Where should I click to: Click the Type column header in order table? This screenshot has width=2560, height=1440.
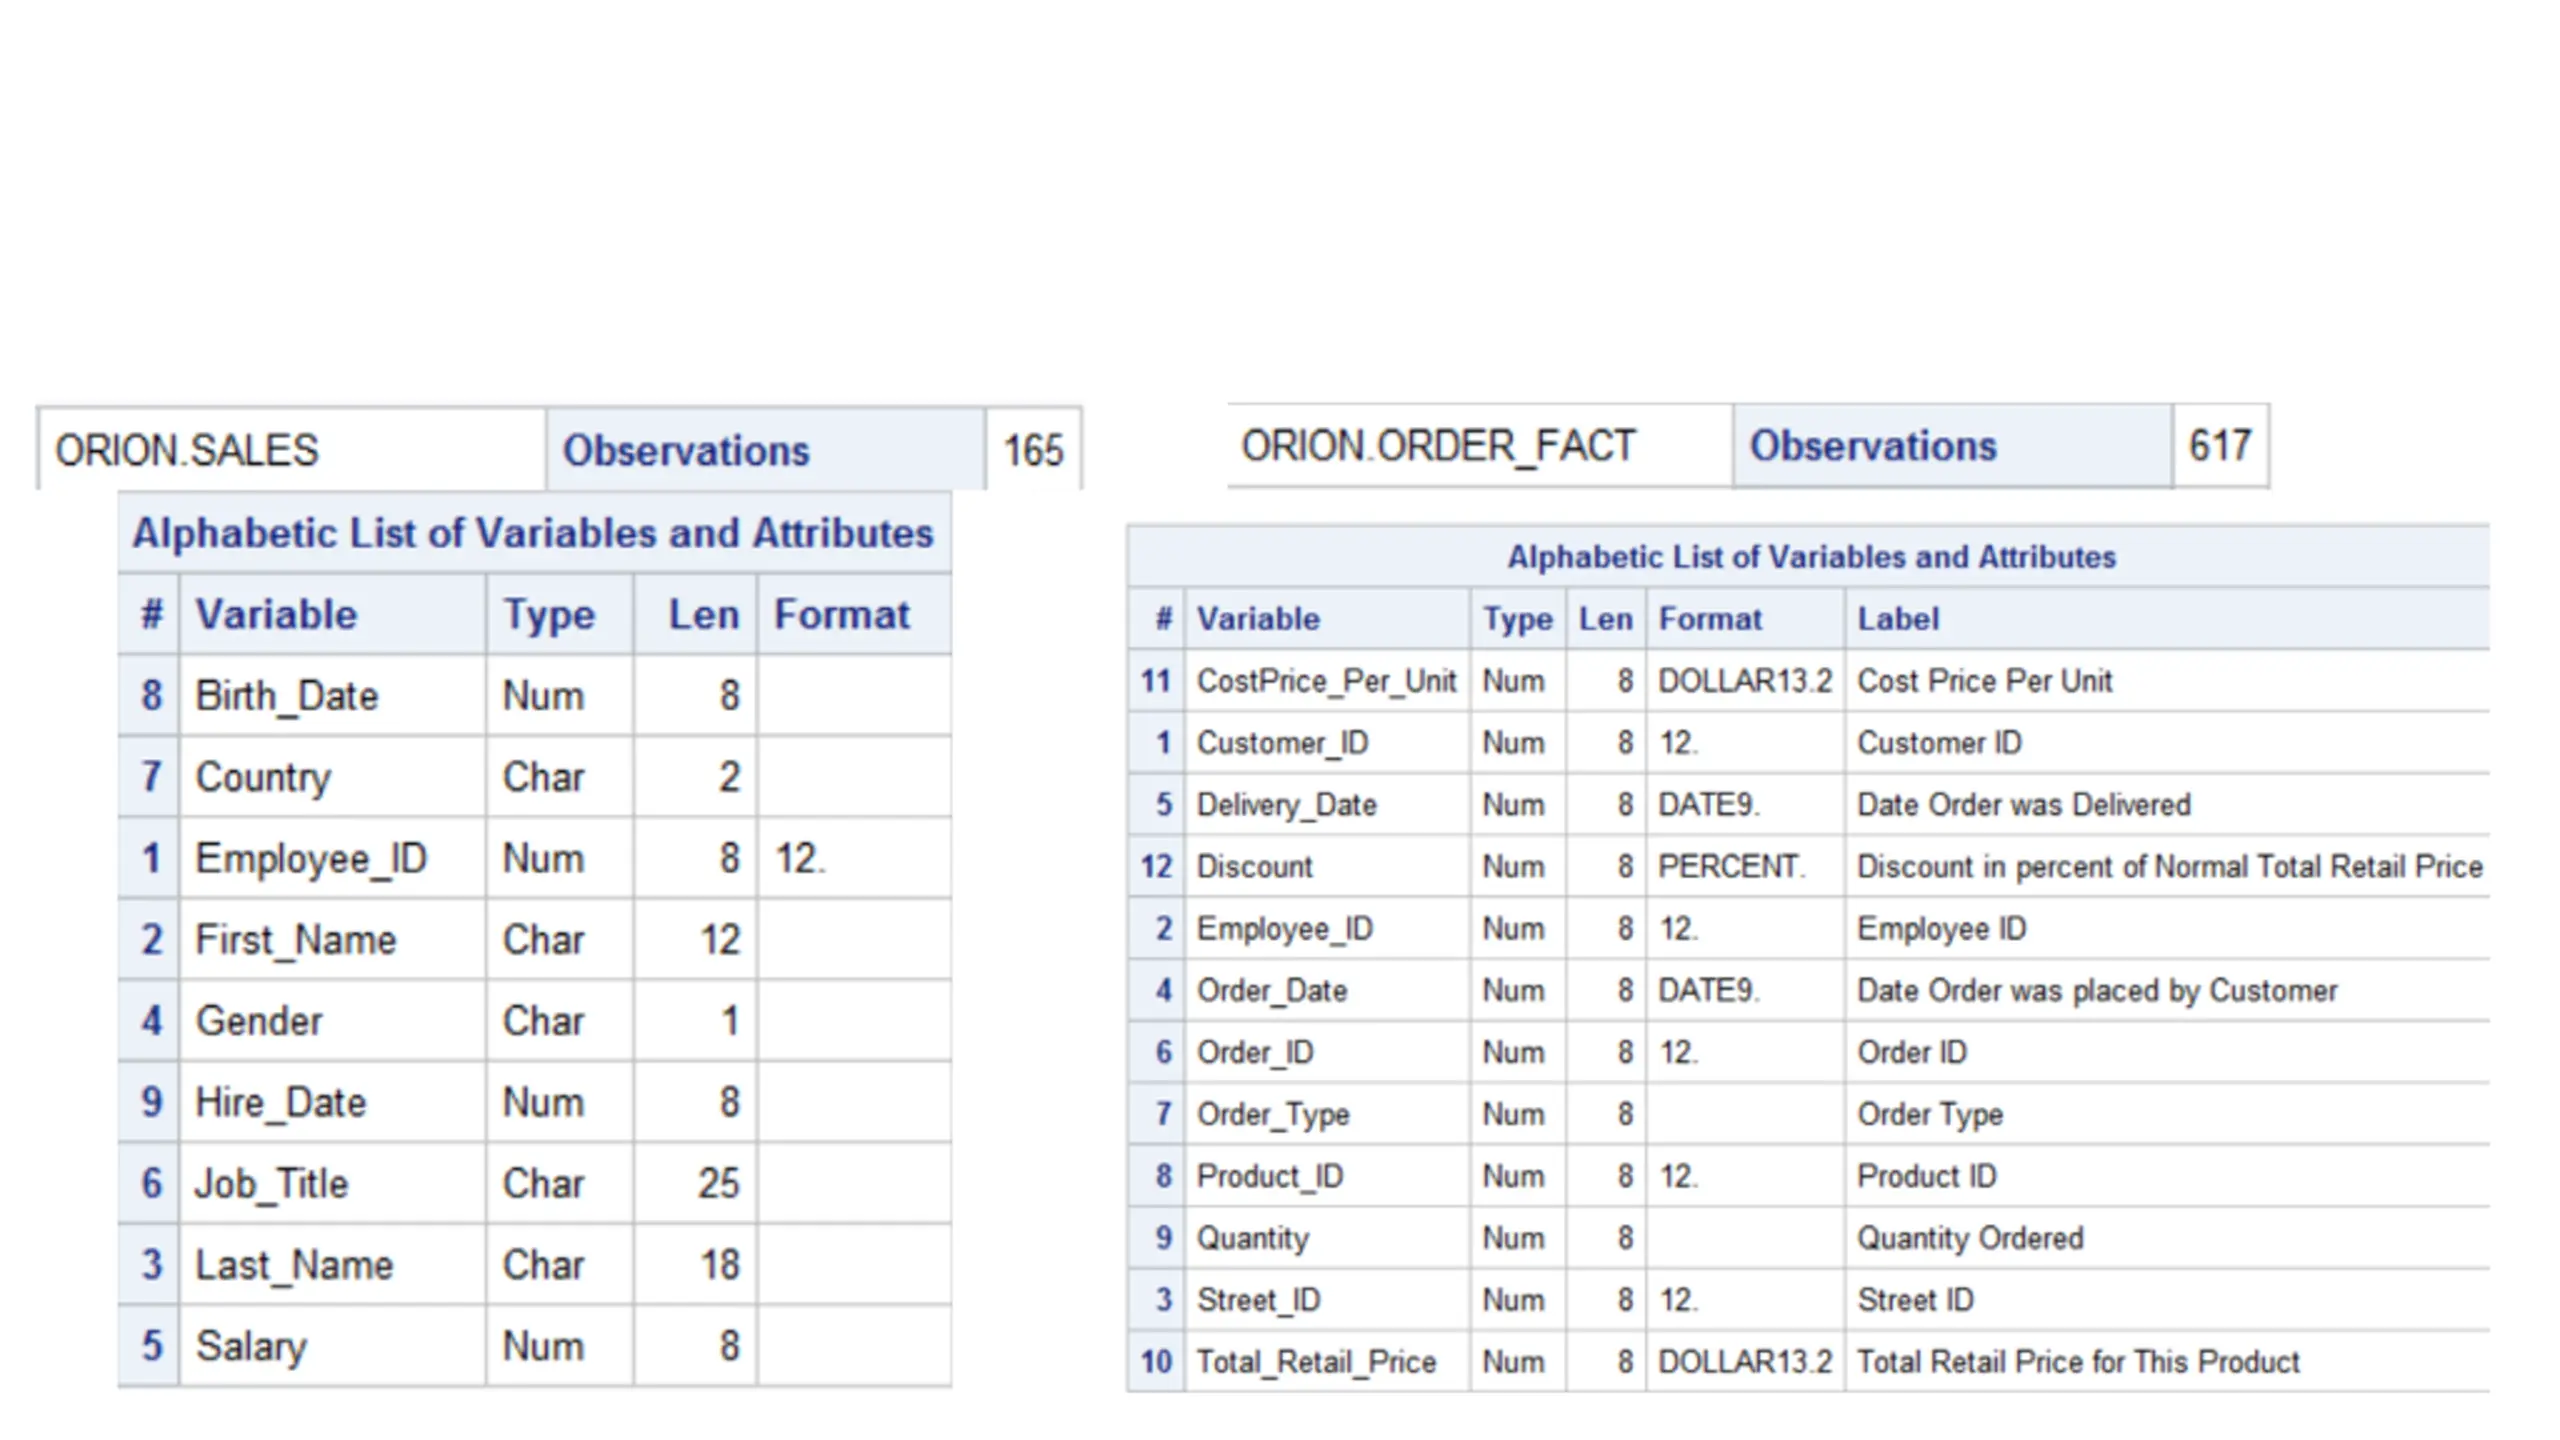tap(1518, 618)
